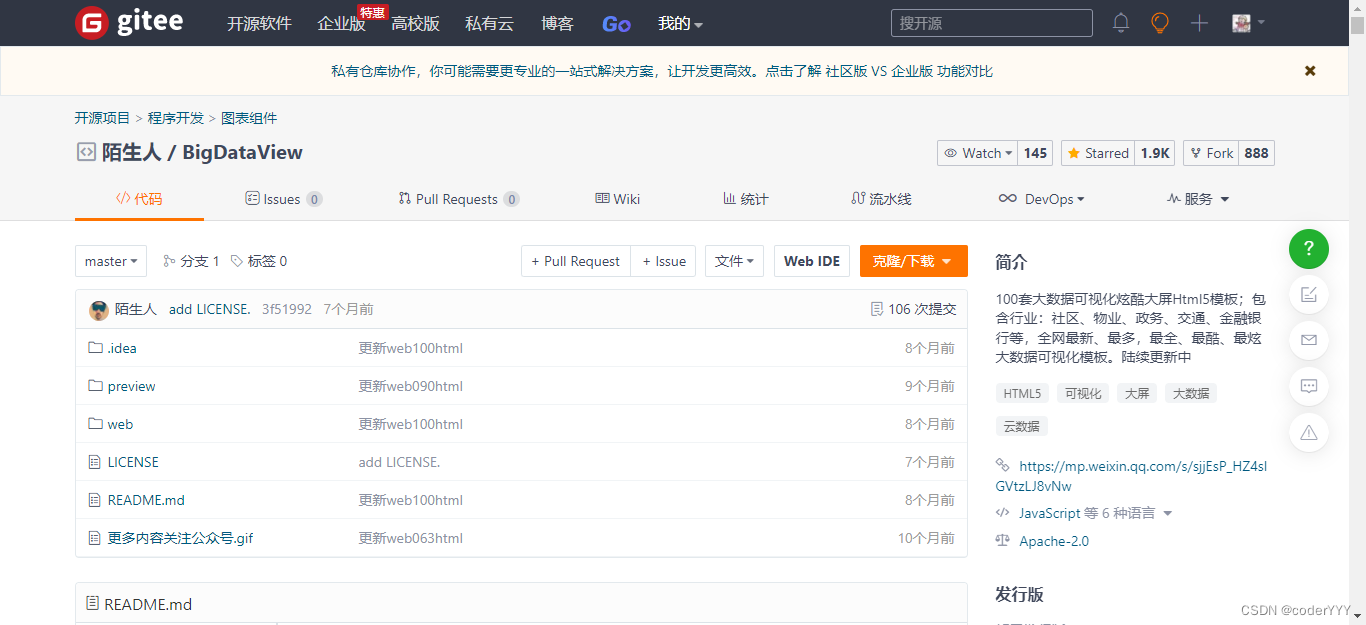Image resolution: width=1366 pixels, height=625 pixels.
Task: Open the Pull Requests tab
Action: (x=458, y=199)
